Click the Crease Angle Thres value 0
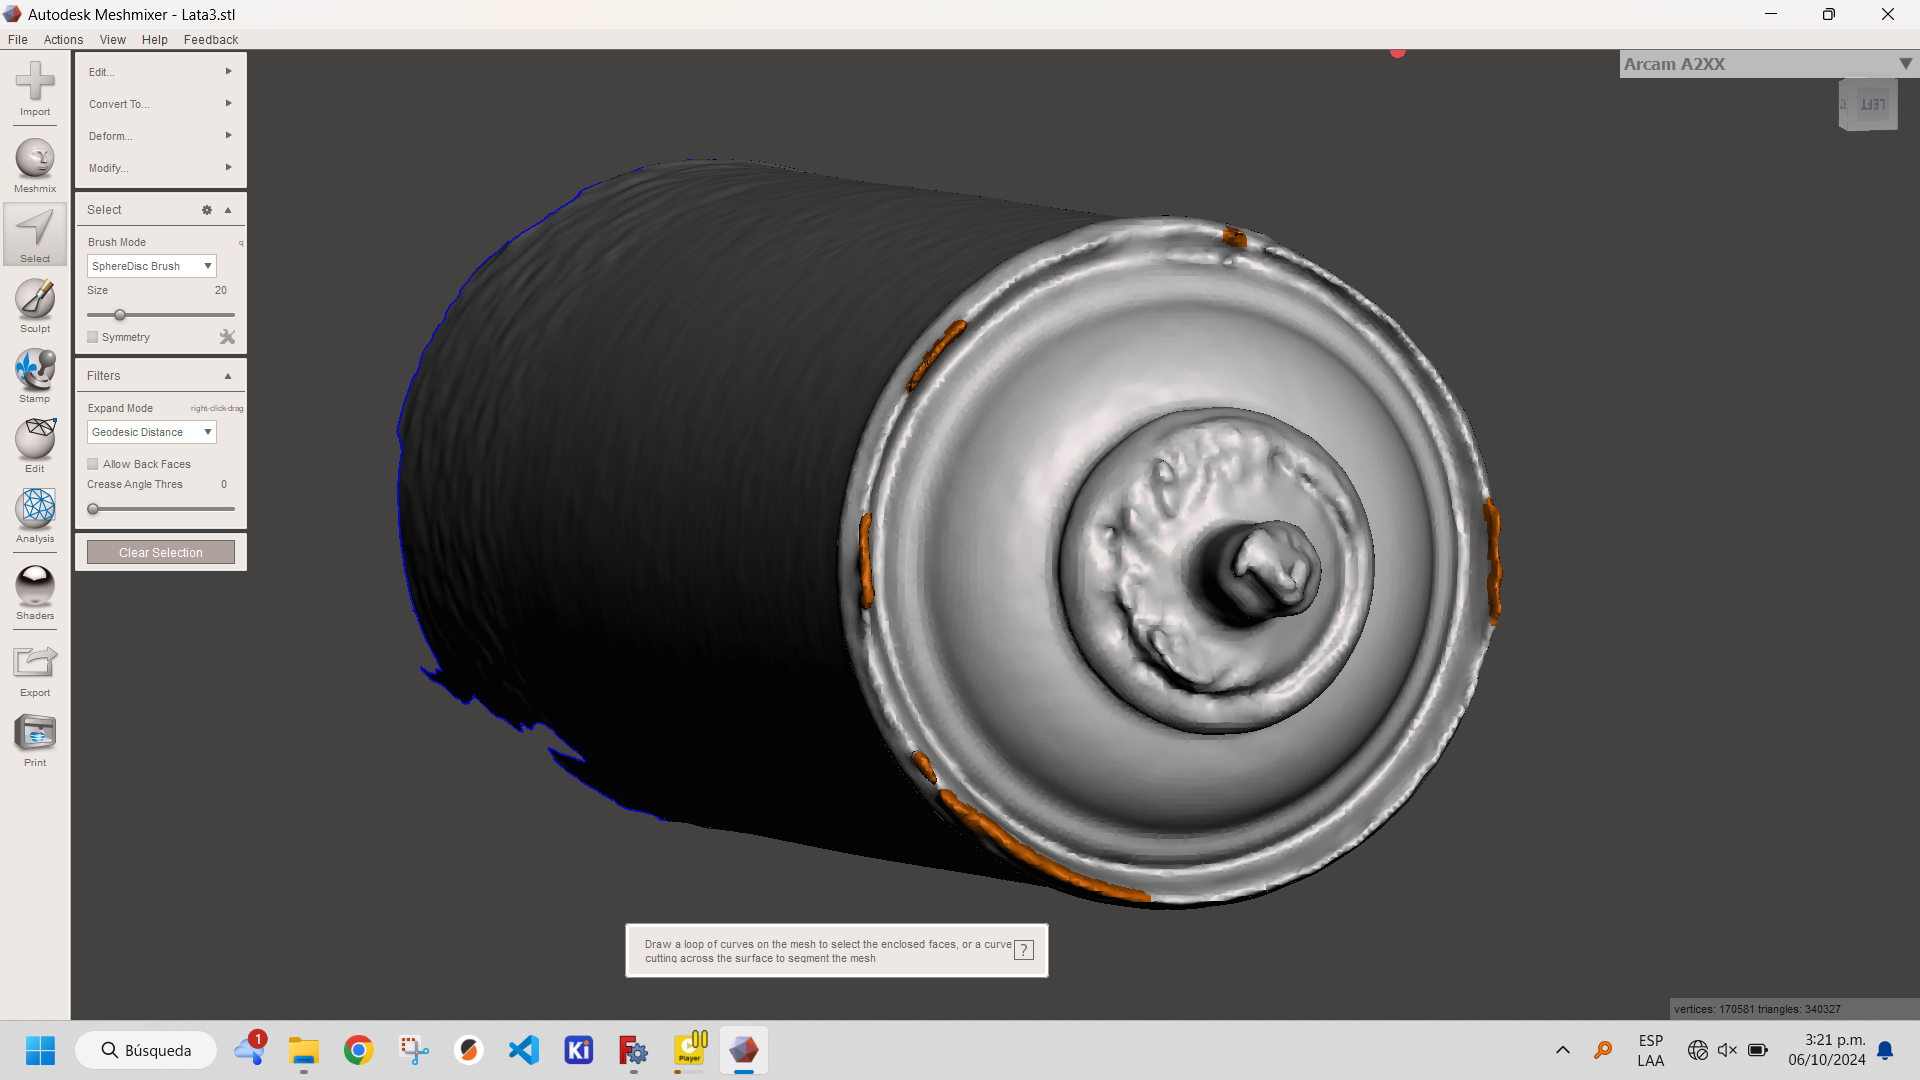 [224, 485]
